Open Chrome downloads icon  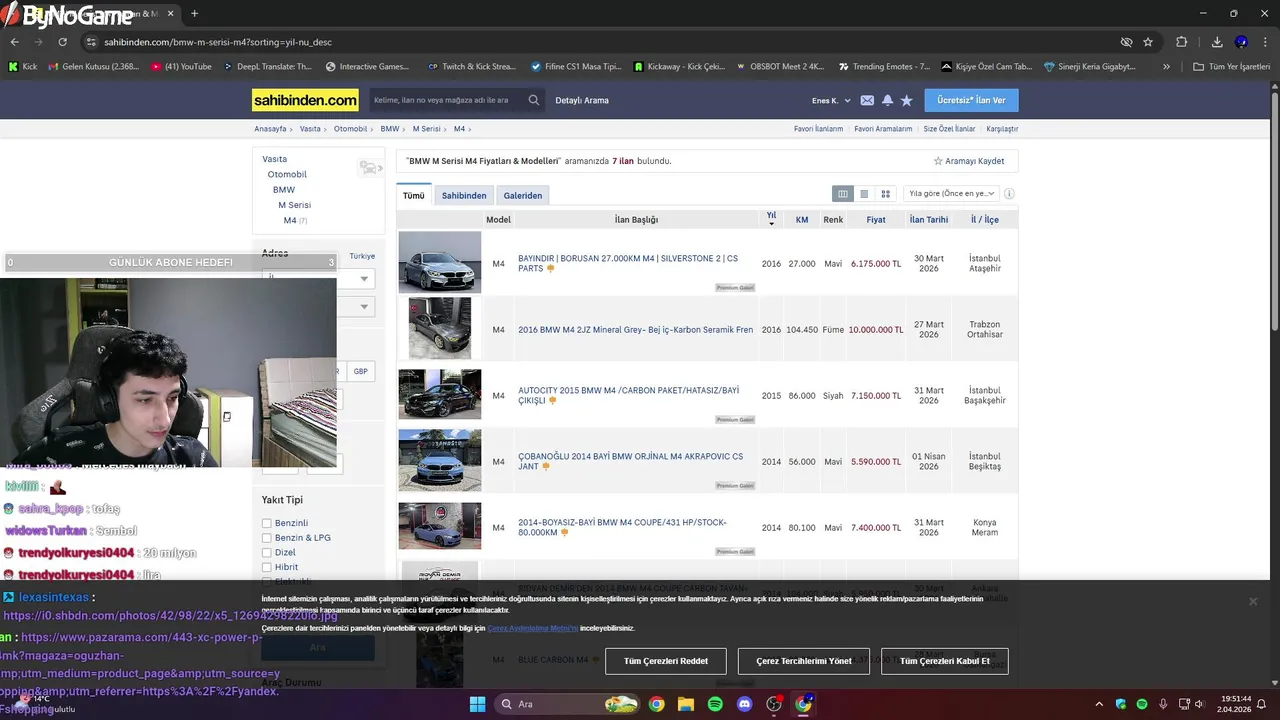[1217, 42]
